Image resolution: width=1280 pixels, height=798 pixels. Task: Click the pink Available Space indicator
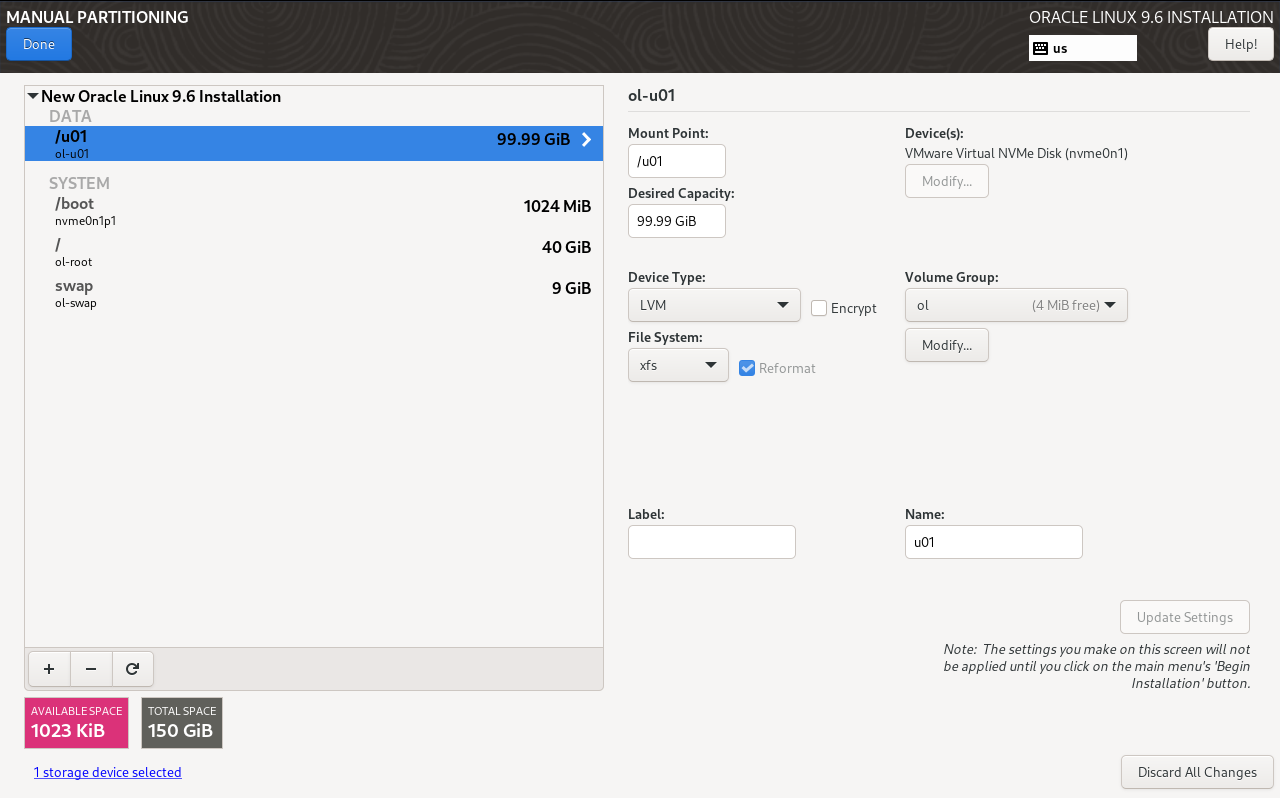[77, 723]
